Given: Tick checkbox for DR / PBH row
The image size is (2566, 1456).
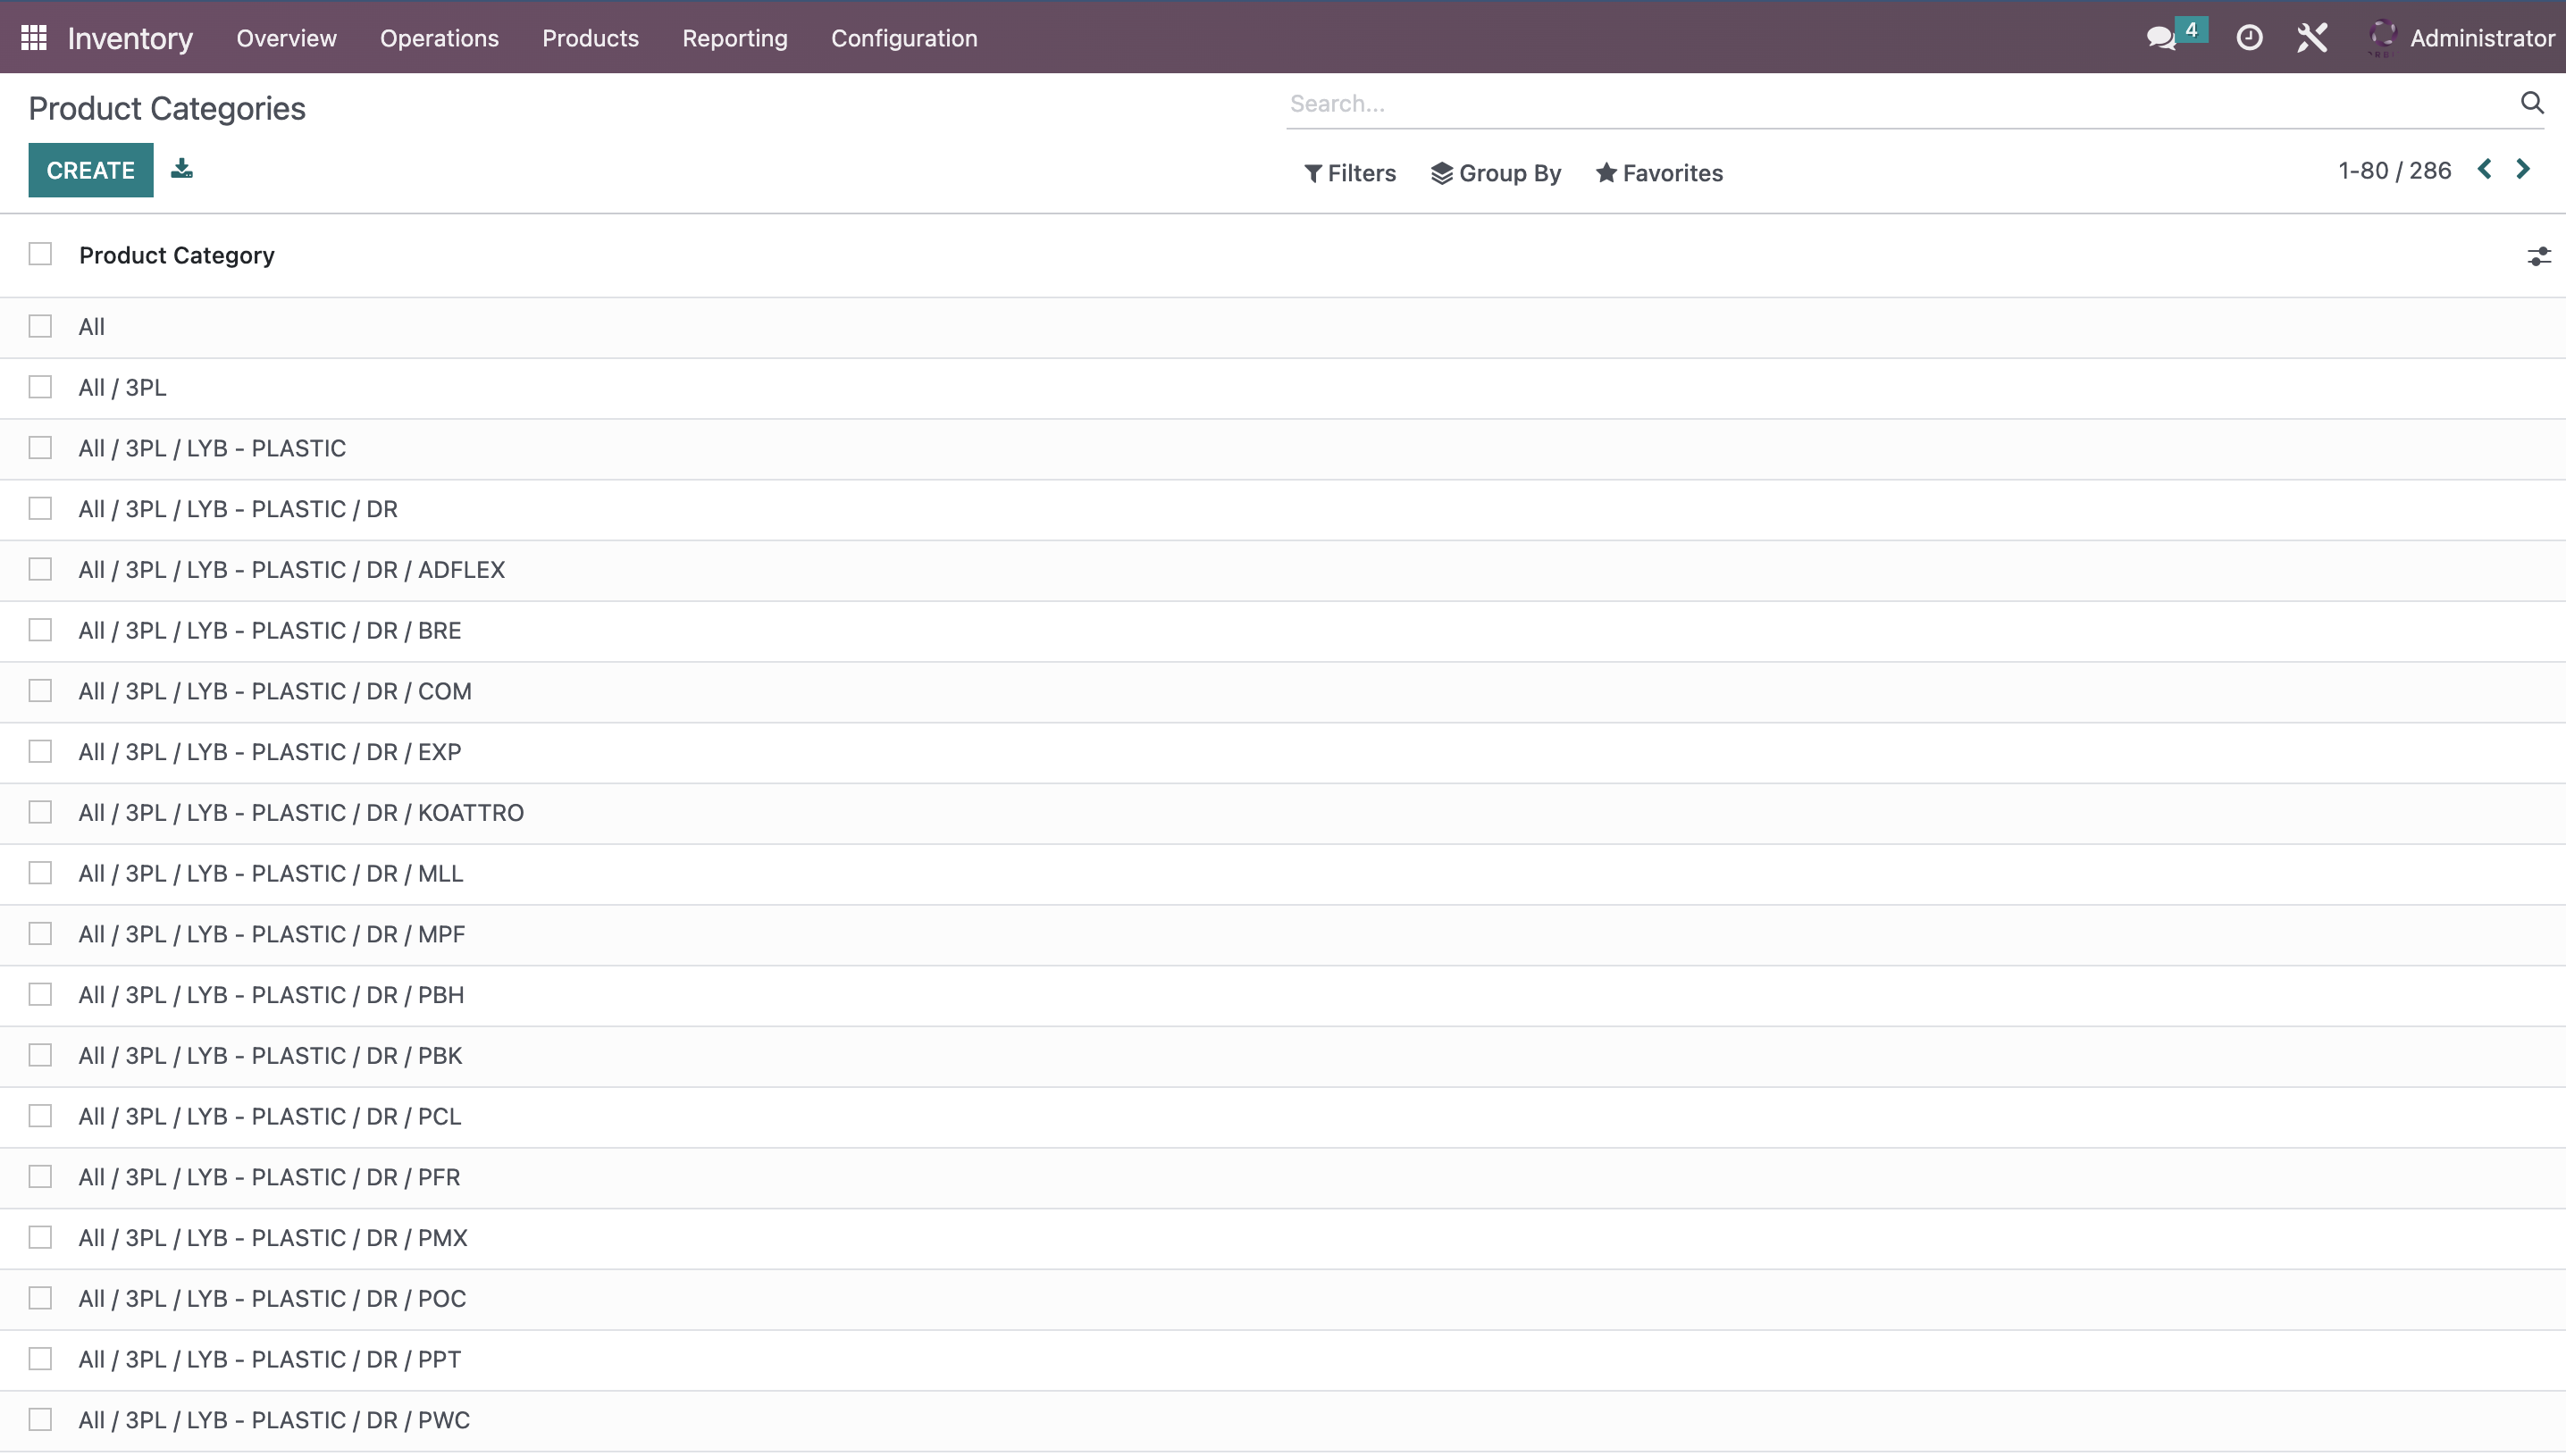Looking at the screenshot, I should pyautogui.click(x=40, y=994).
